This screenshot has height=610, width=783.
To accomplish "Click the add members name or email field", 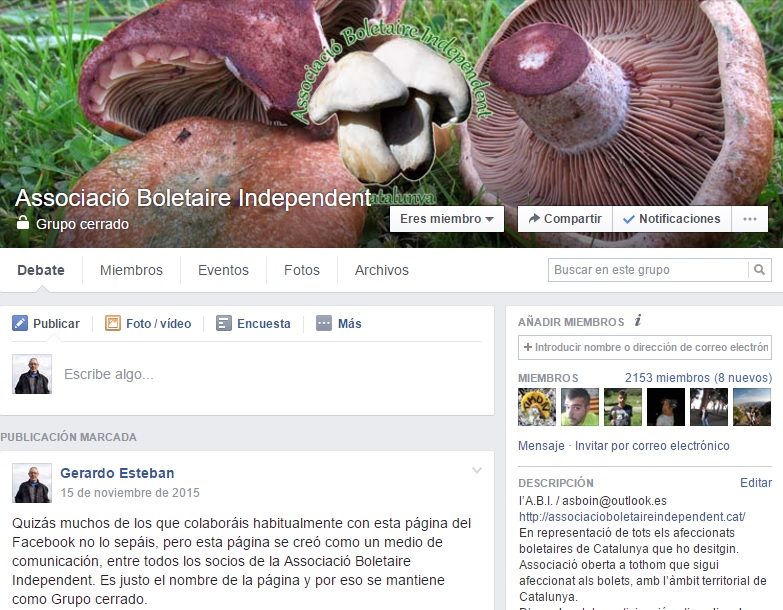I will click(x=645, y=347).
